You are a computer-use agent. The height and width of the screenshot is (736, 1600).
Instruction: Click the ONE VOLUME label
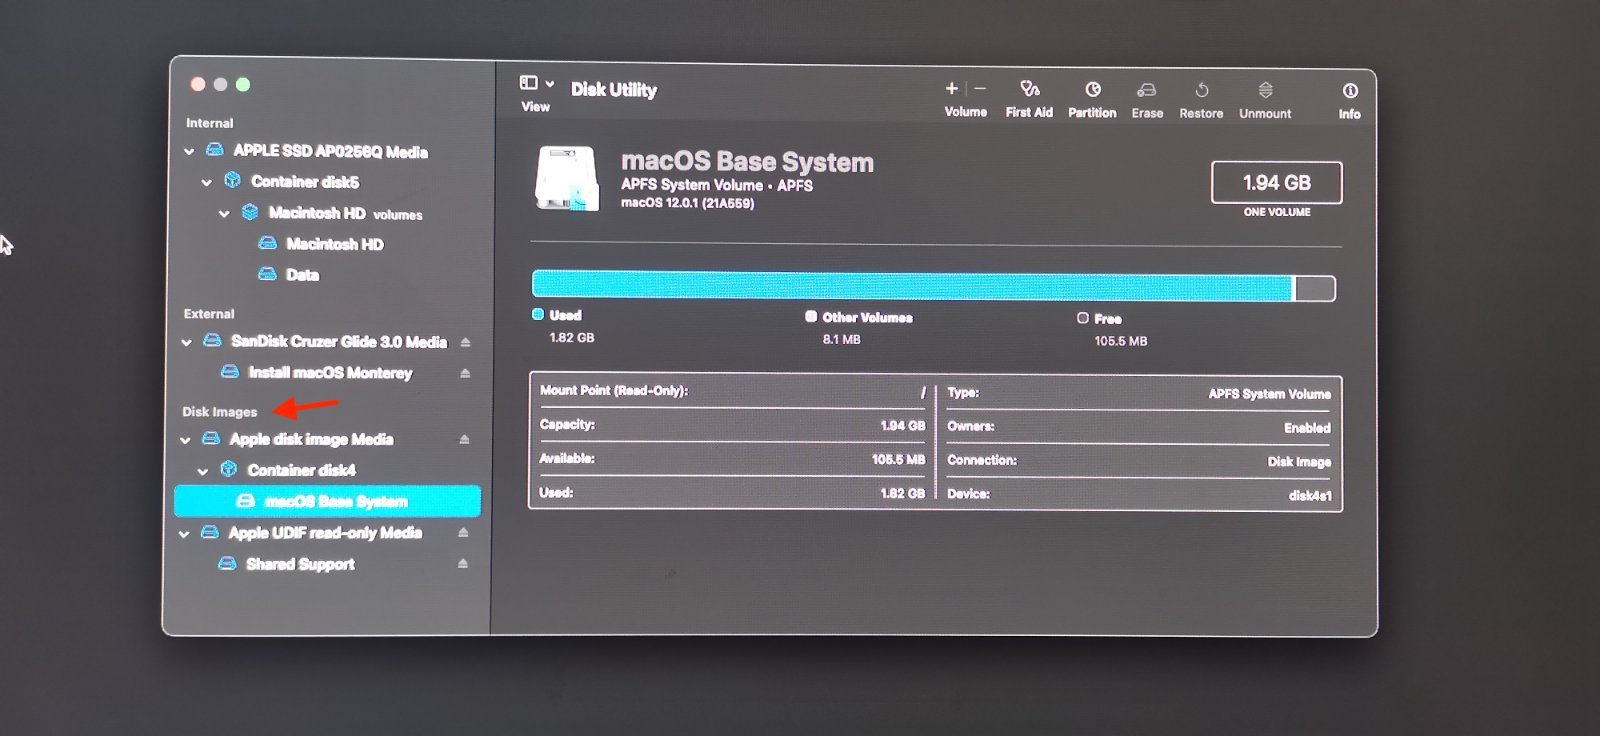[x=1277, y=212]
